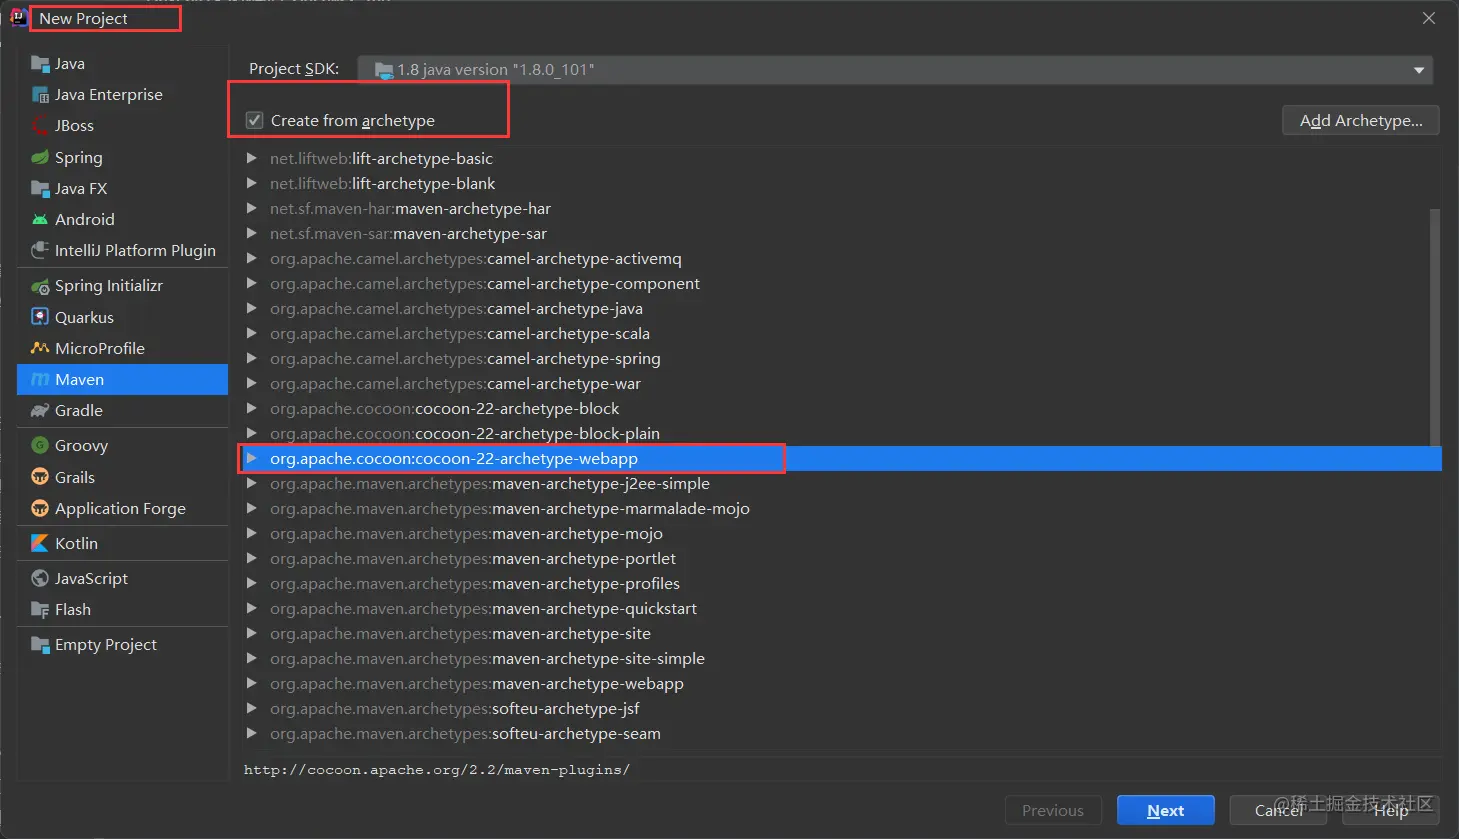Select cocoon-22-archetype-block-plain row text

pyautogui.click(x=465, y=433)
